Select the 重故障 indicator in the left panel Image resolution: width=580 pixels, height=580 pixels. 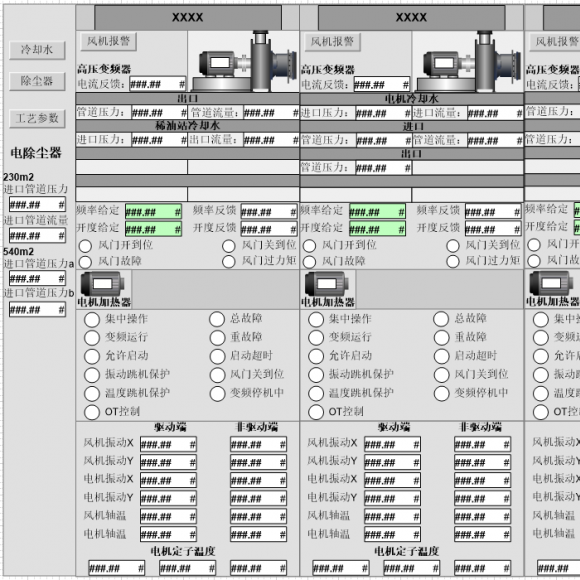coord(217,338)
